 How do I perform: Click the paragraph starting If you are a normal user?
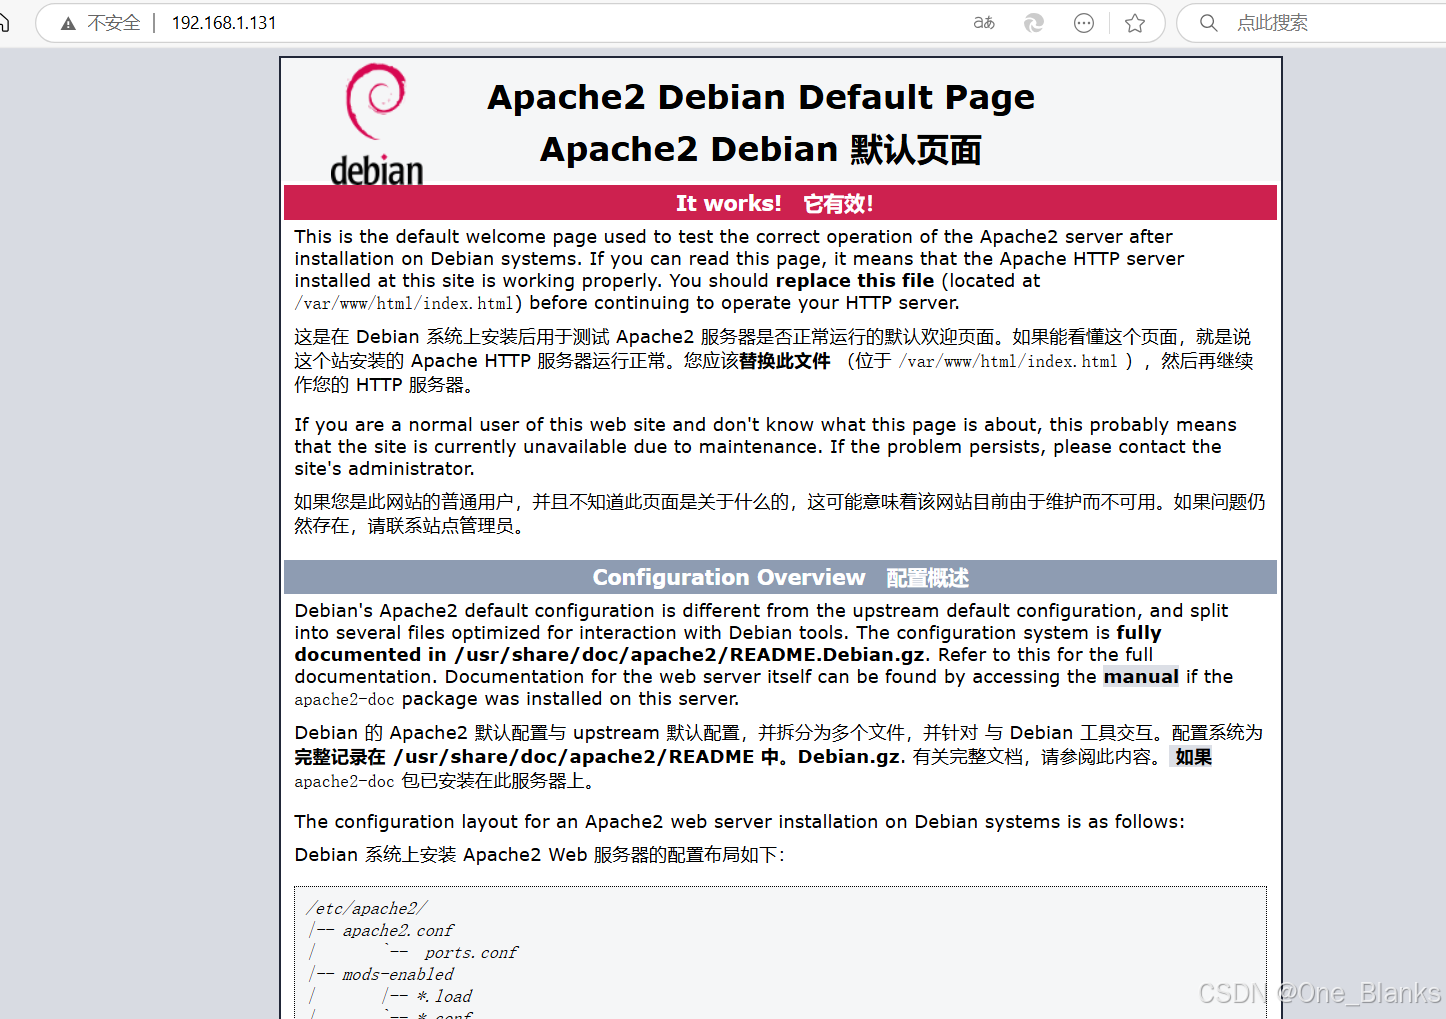point(765,447)
